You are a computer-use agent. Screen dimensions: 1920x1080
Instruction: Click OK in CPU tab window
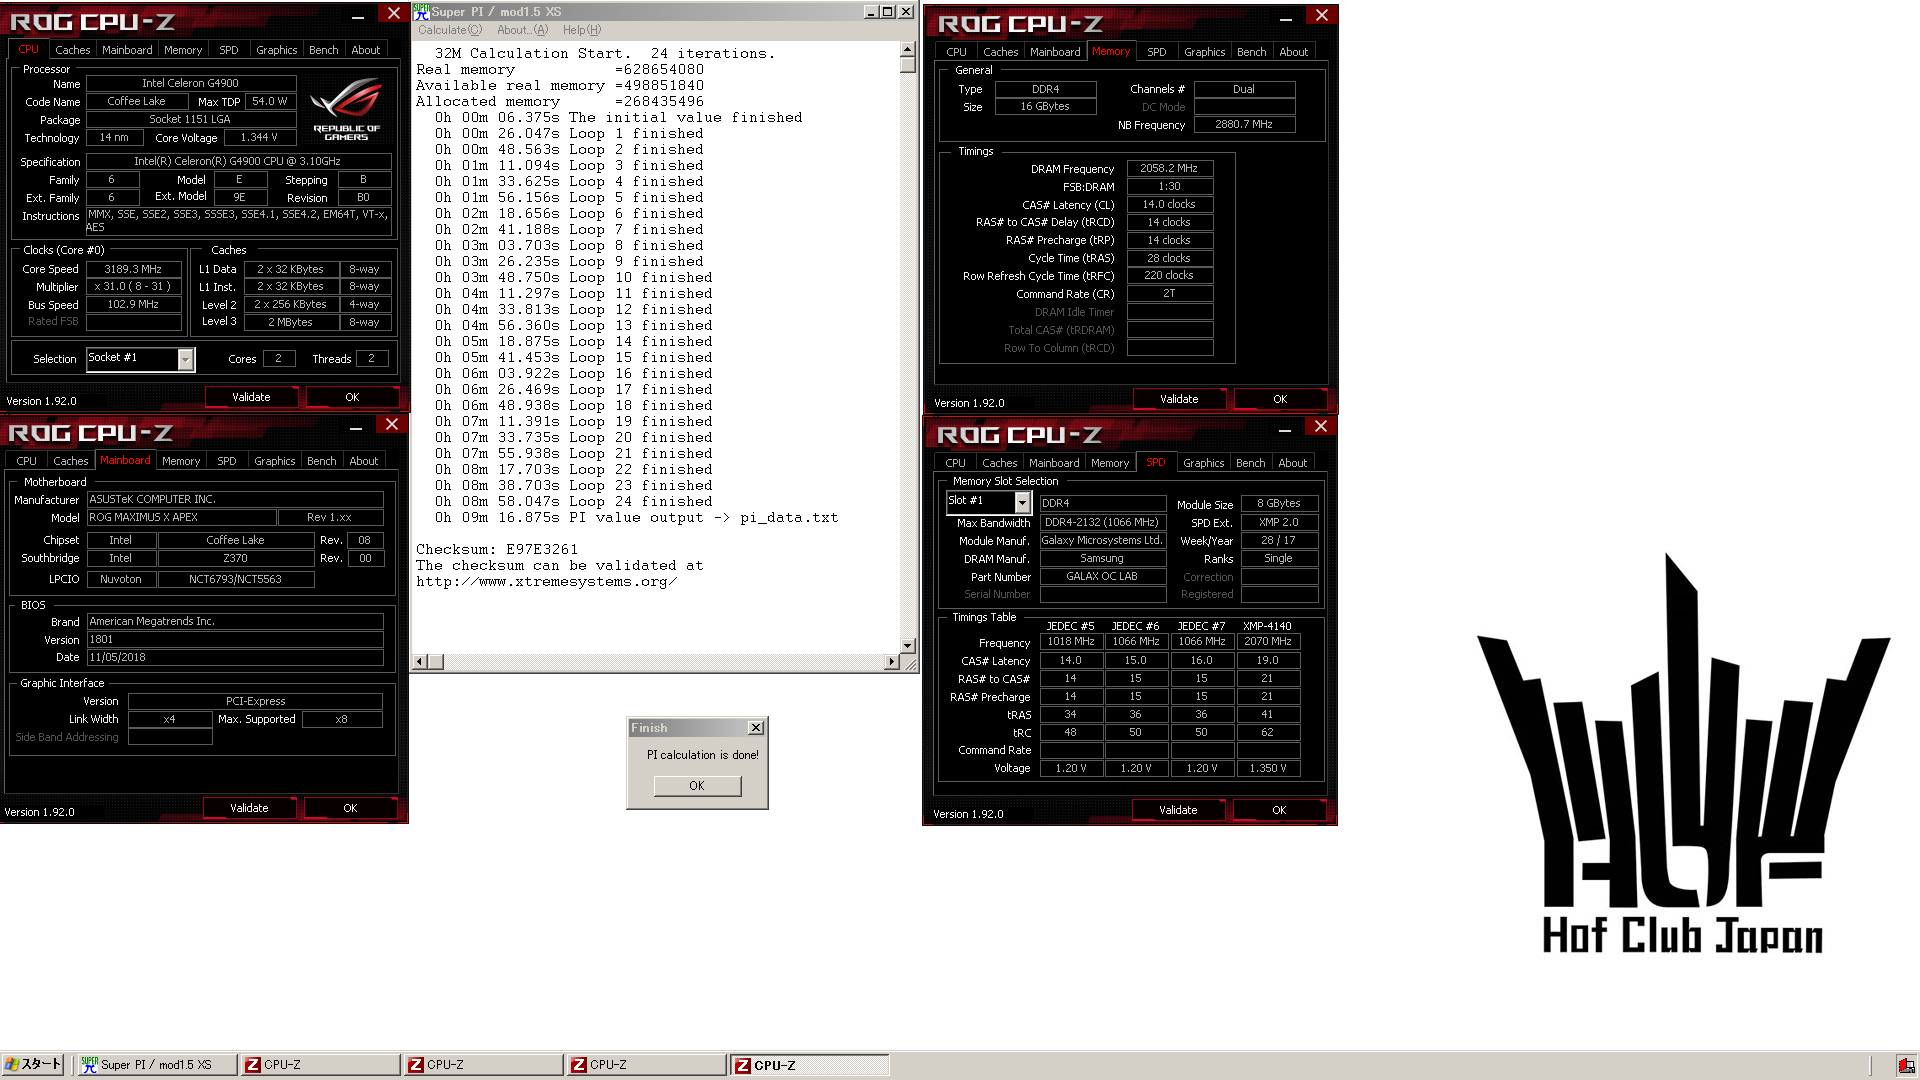[x=352, y=397]
